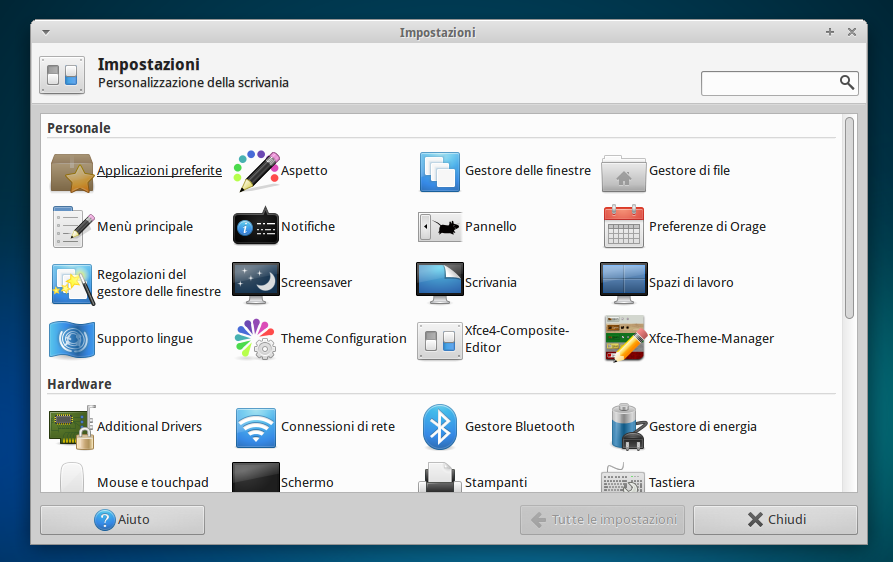Screen dimensions: 893x562
Task: Click the settings search field
Action: click(780, 84)
